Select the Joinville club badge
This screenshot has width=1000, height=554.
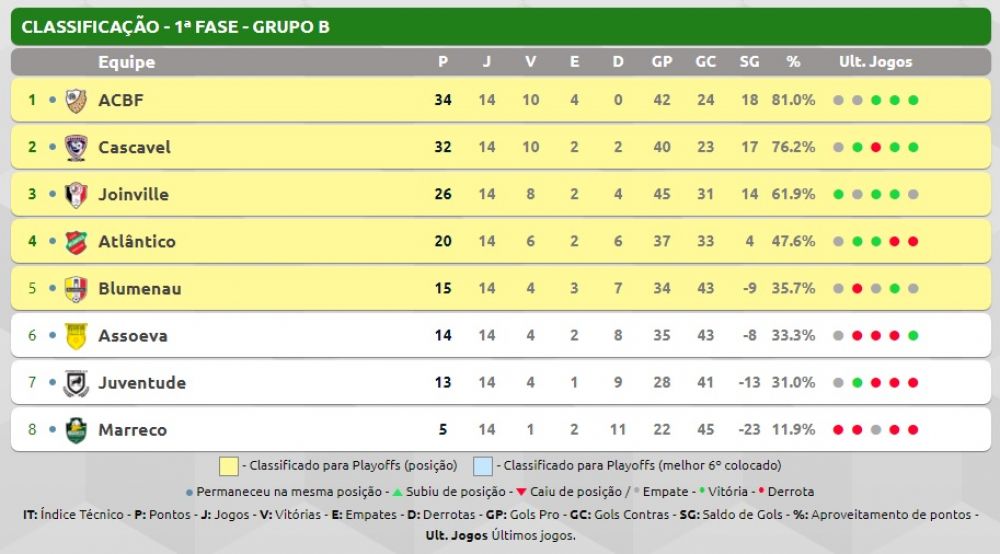pyautogui.click(x=76, y=194)
